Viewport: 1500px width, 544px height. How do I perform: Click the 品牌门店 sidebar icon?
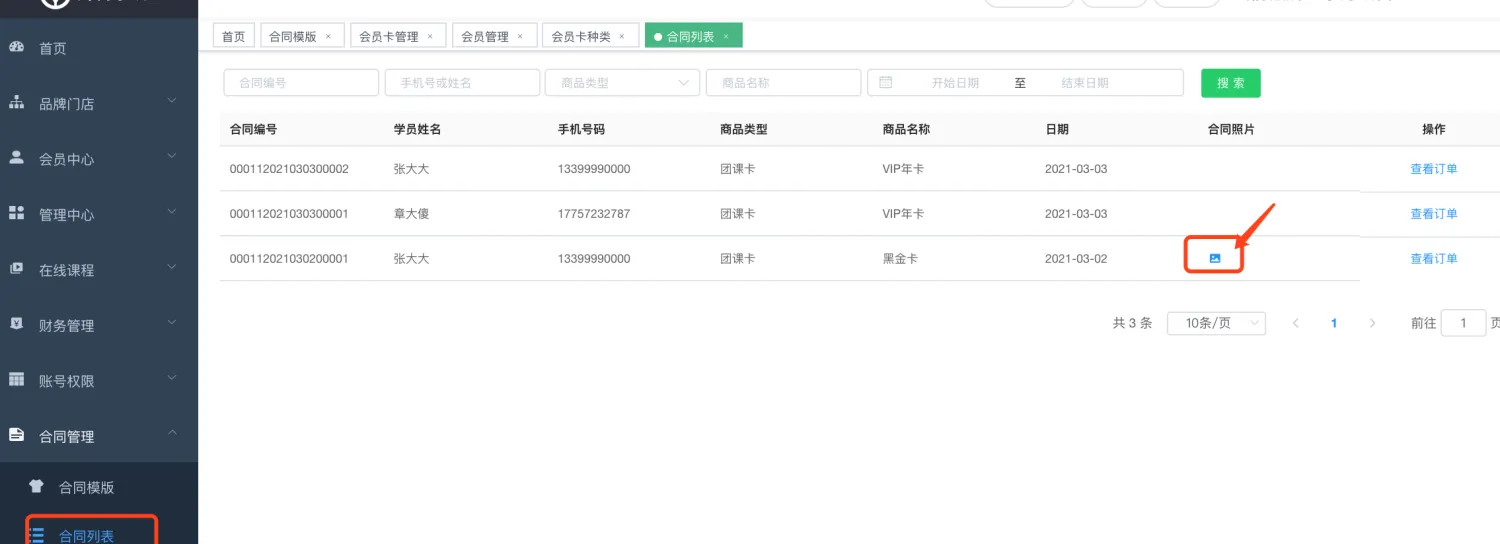pyautogui.click(x=16, y=103)
